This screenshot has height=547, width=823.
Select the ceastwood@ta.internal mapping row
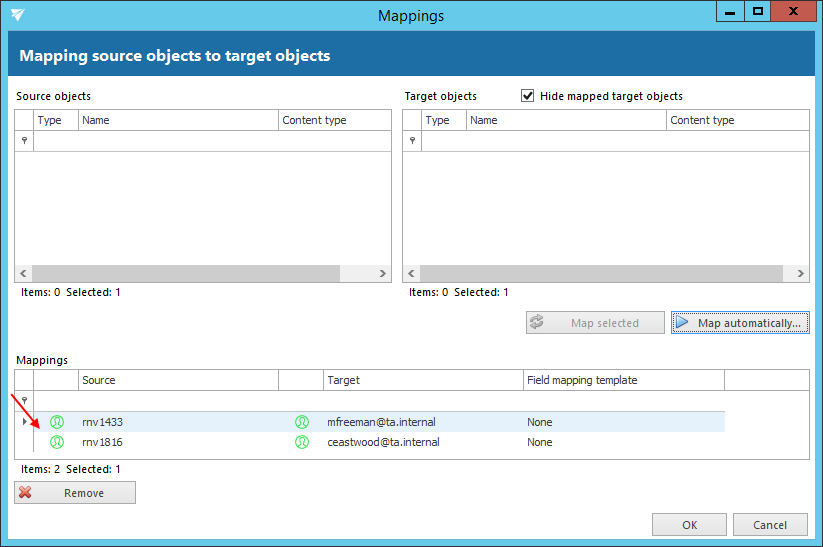[x=383, y=442]
